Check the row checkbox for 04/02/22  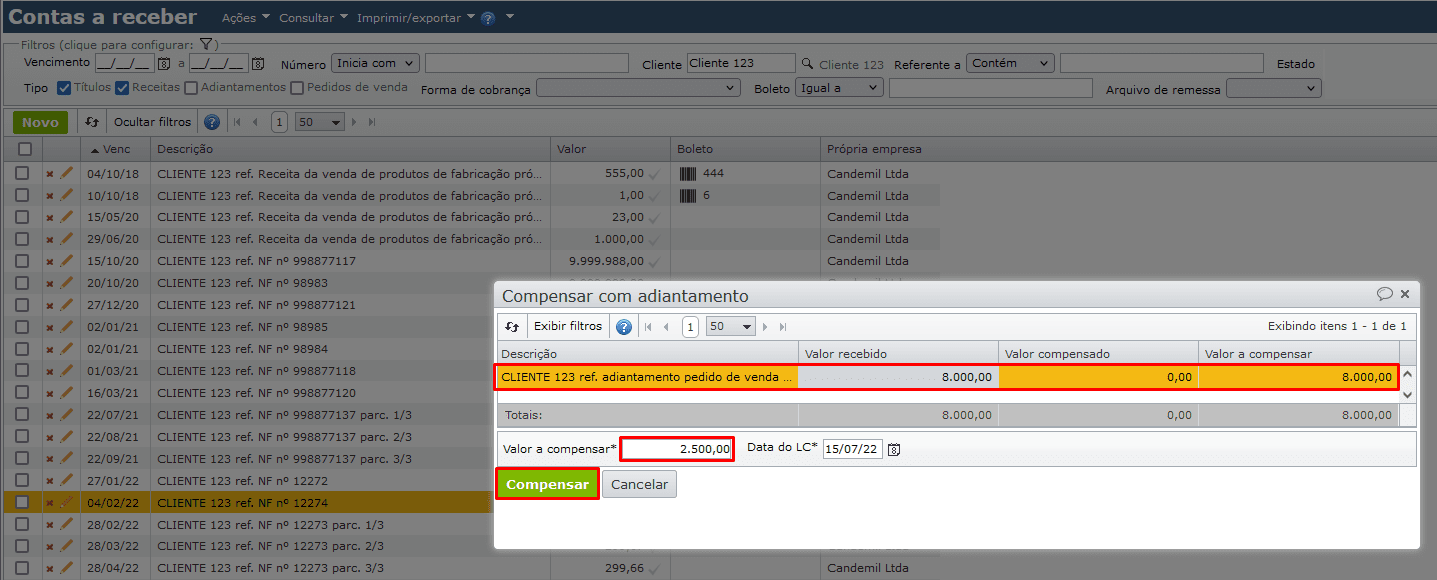click(22, 503)
